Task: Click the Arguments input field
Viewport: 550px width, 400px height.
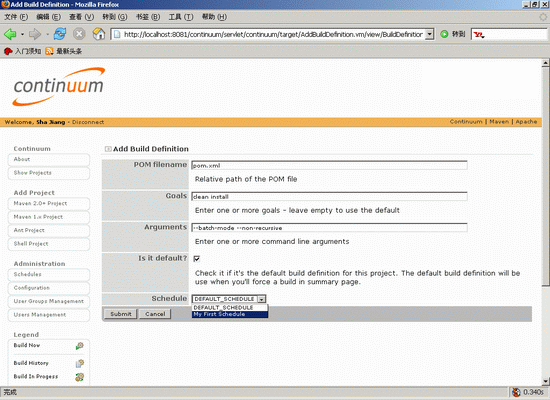Action: (x=329, y=228)
